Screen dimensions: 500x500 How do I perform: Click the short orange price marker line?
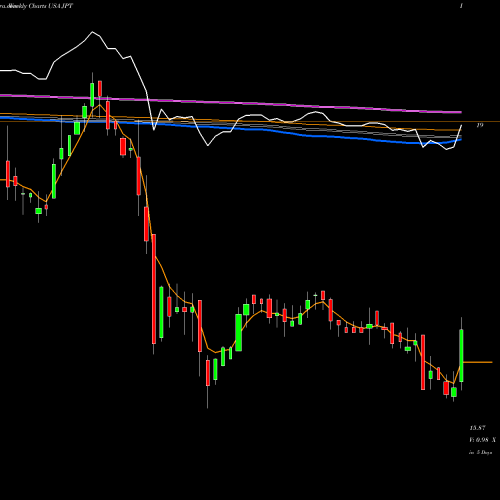click(x=478, y=362)
